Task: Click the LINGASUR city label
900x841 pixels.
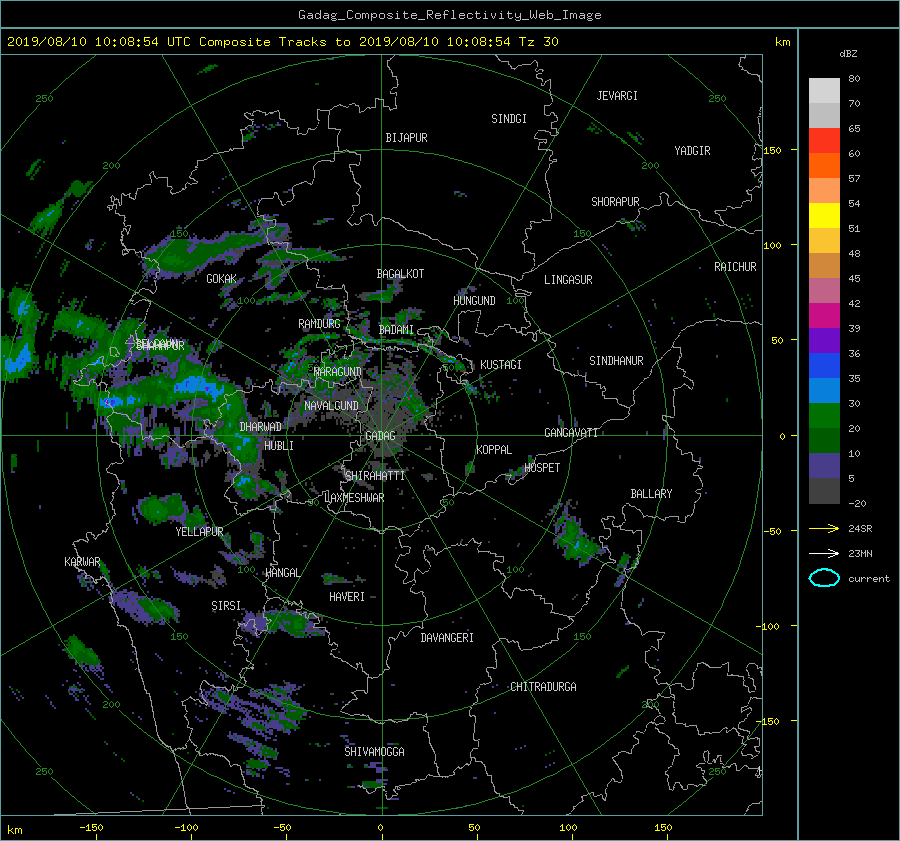Action: pyautogui.click(x=568, y=280)
